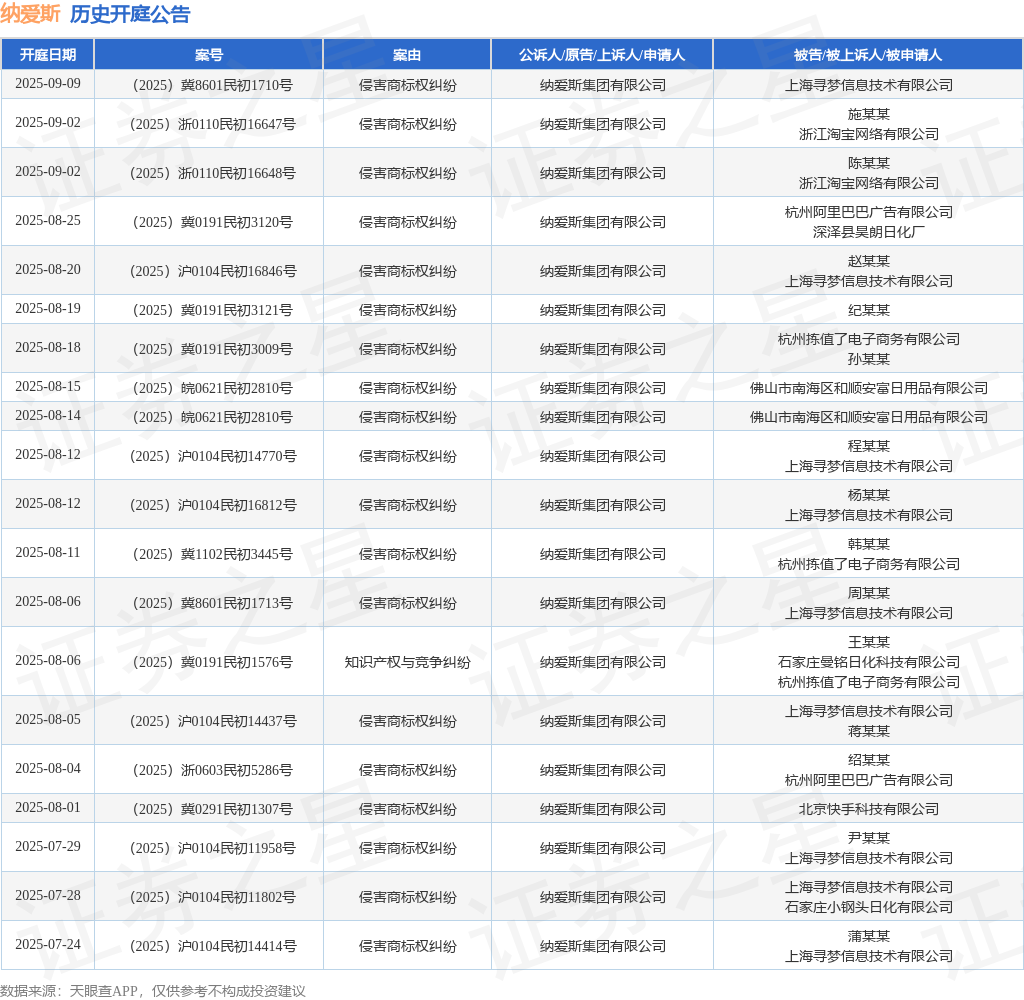Viewport: 1024px width, 1000px height.
Task: Click the 案号 column header
Action: tap(209, 55)
